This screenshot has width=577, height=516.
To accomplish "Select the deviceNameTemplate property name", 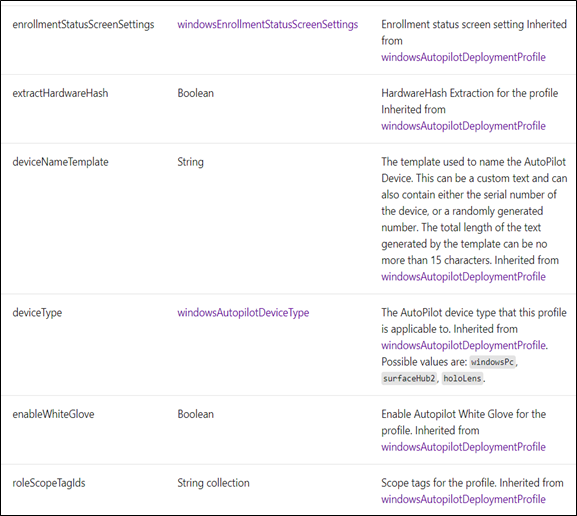I will pos(60,162).
